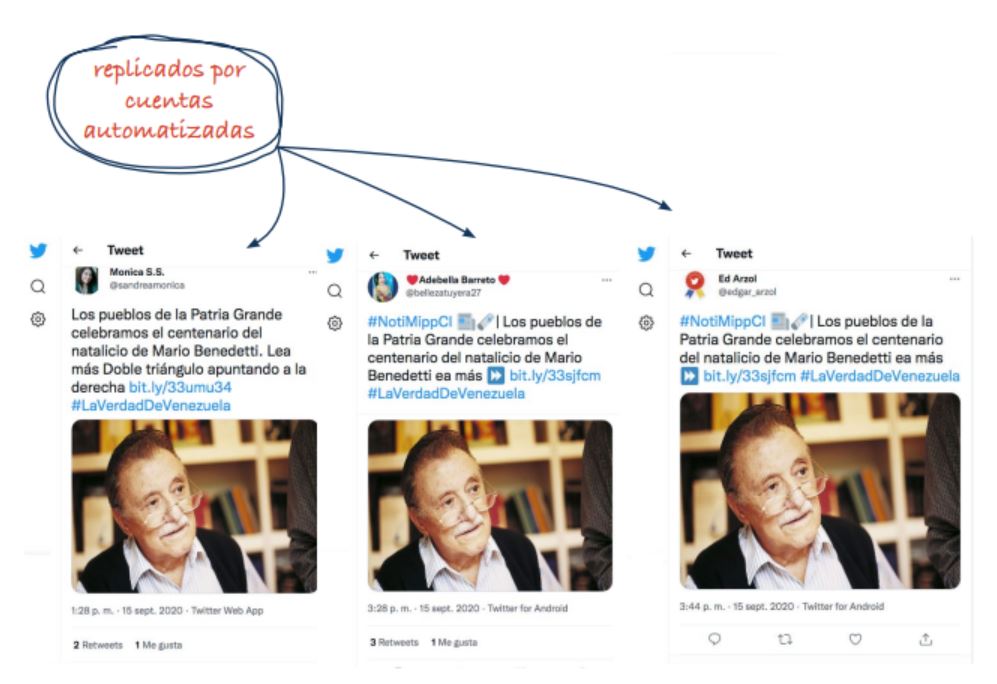View 3 Retweets on Adebella Barreto tweet
The image size is (997, 684).
tap(394, 643)
